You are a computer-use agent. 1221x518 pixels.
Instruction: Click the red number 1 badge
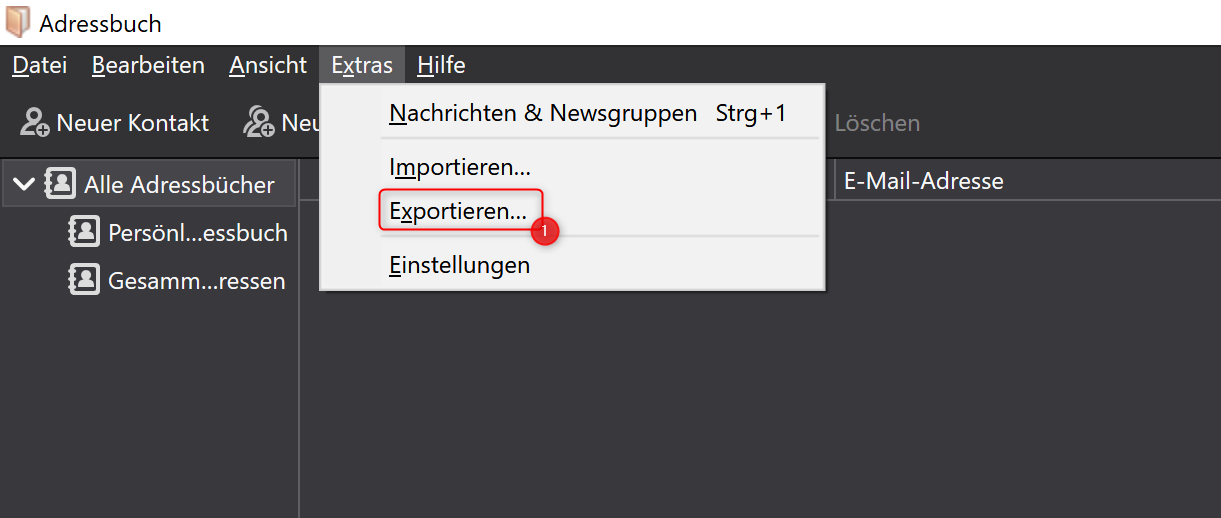[x=545, y=231]
